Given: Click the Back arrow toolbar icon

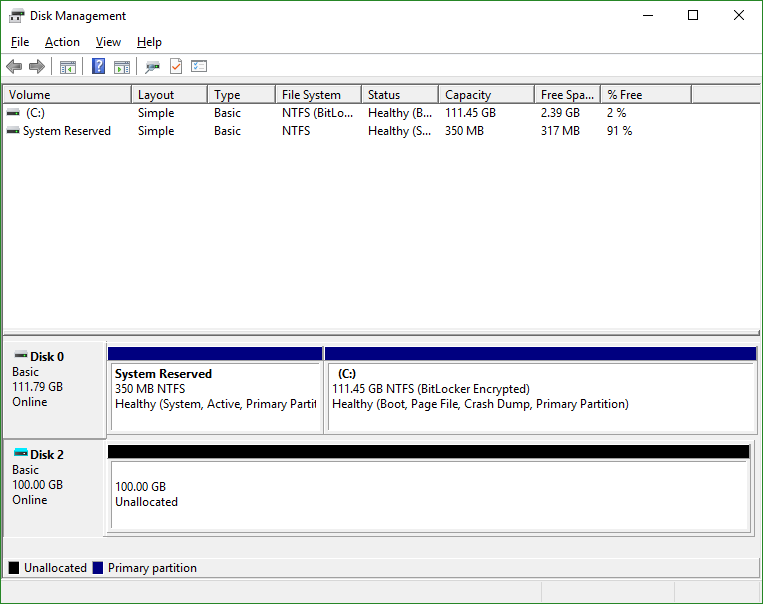Looking at the screenshot, I should 14,67.
